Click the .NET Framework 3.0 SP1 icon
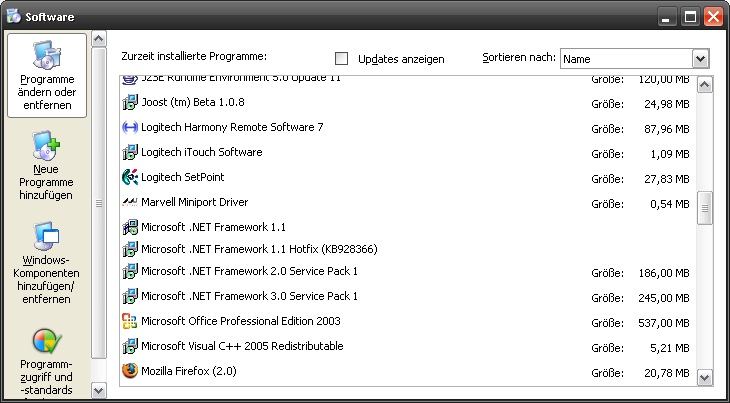The image size is (730, 403). 130,296
